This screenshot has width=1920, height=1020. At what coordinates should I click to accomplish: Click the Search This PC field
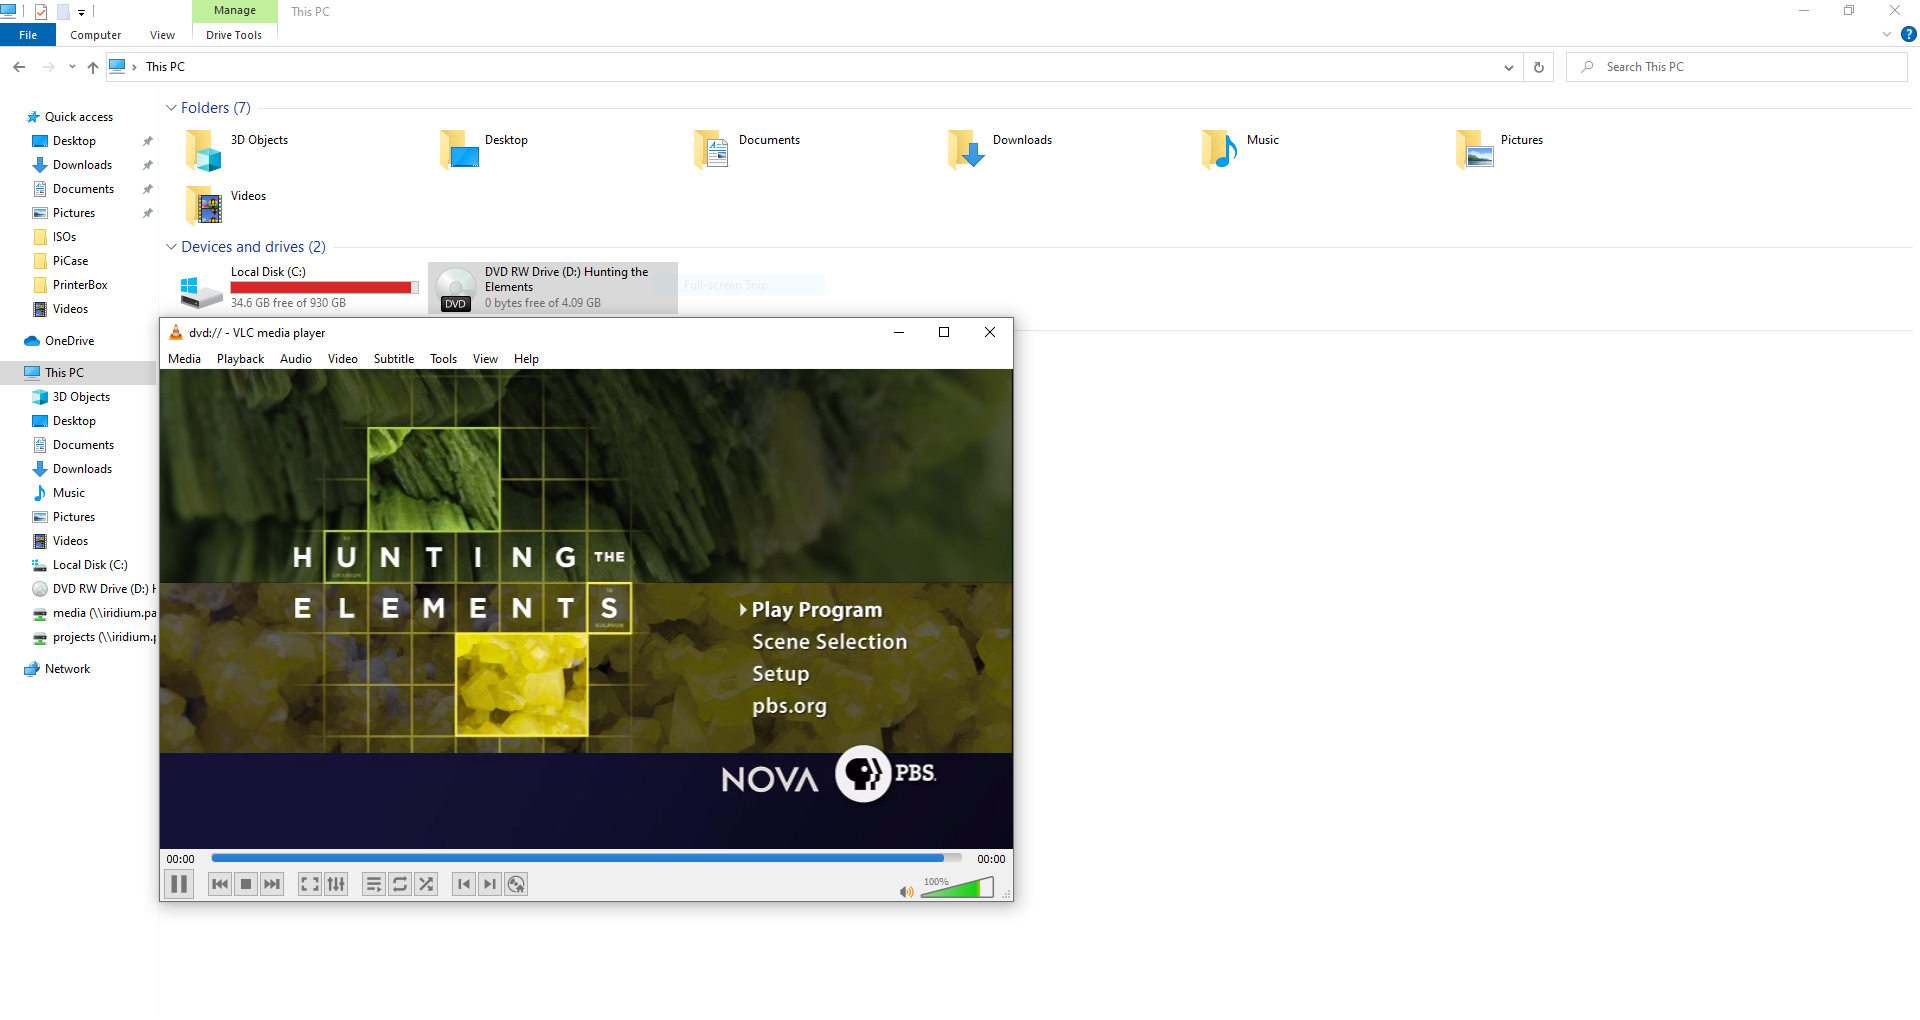(1737, 67)
